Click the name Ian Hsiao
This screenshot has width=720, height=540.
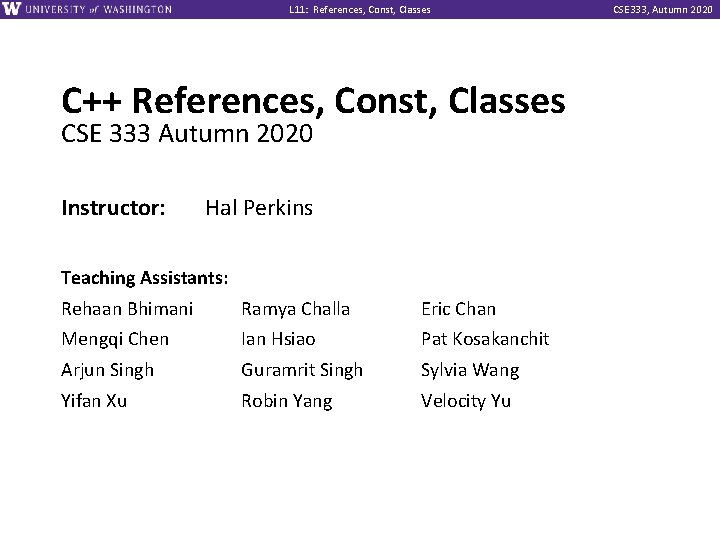coord(278,339)
